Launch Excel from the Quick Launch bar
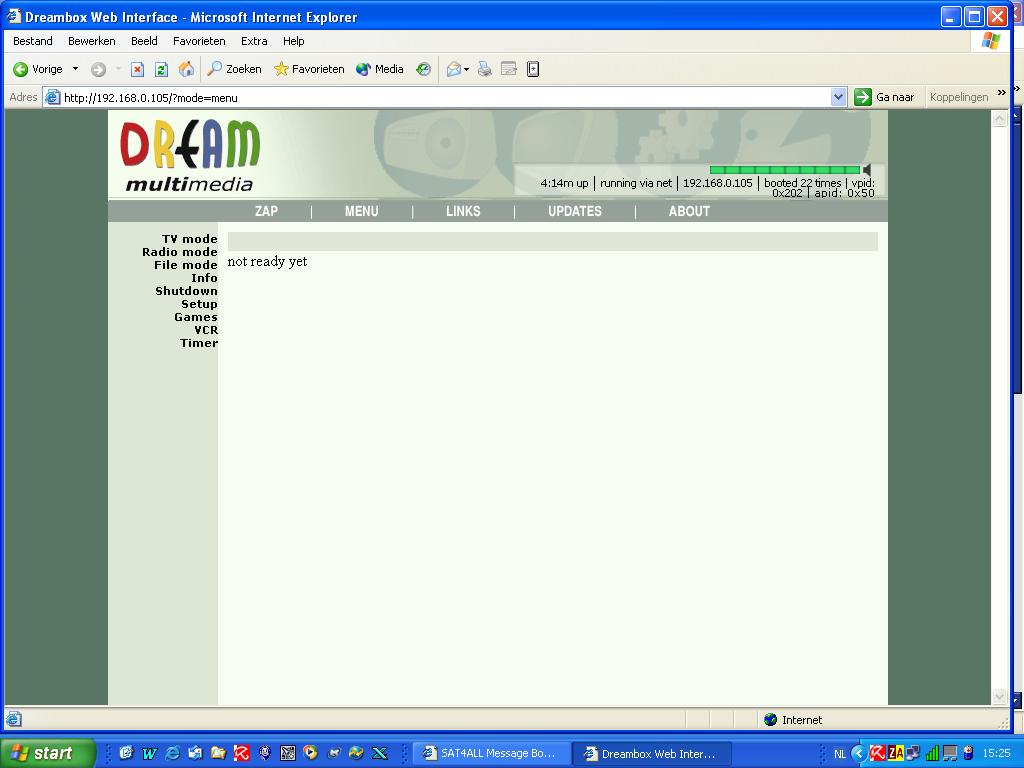1024x768 pixels. click(379, 754)
